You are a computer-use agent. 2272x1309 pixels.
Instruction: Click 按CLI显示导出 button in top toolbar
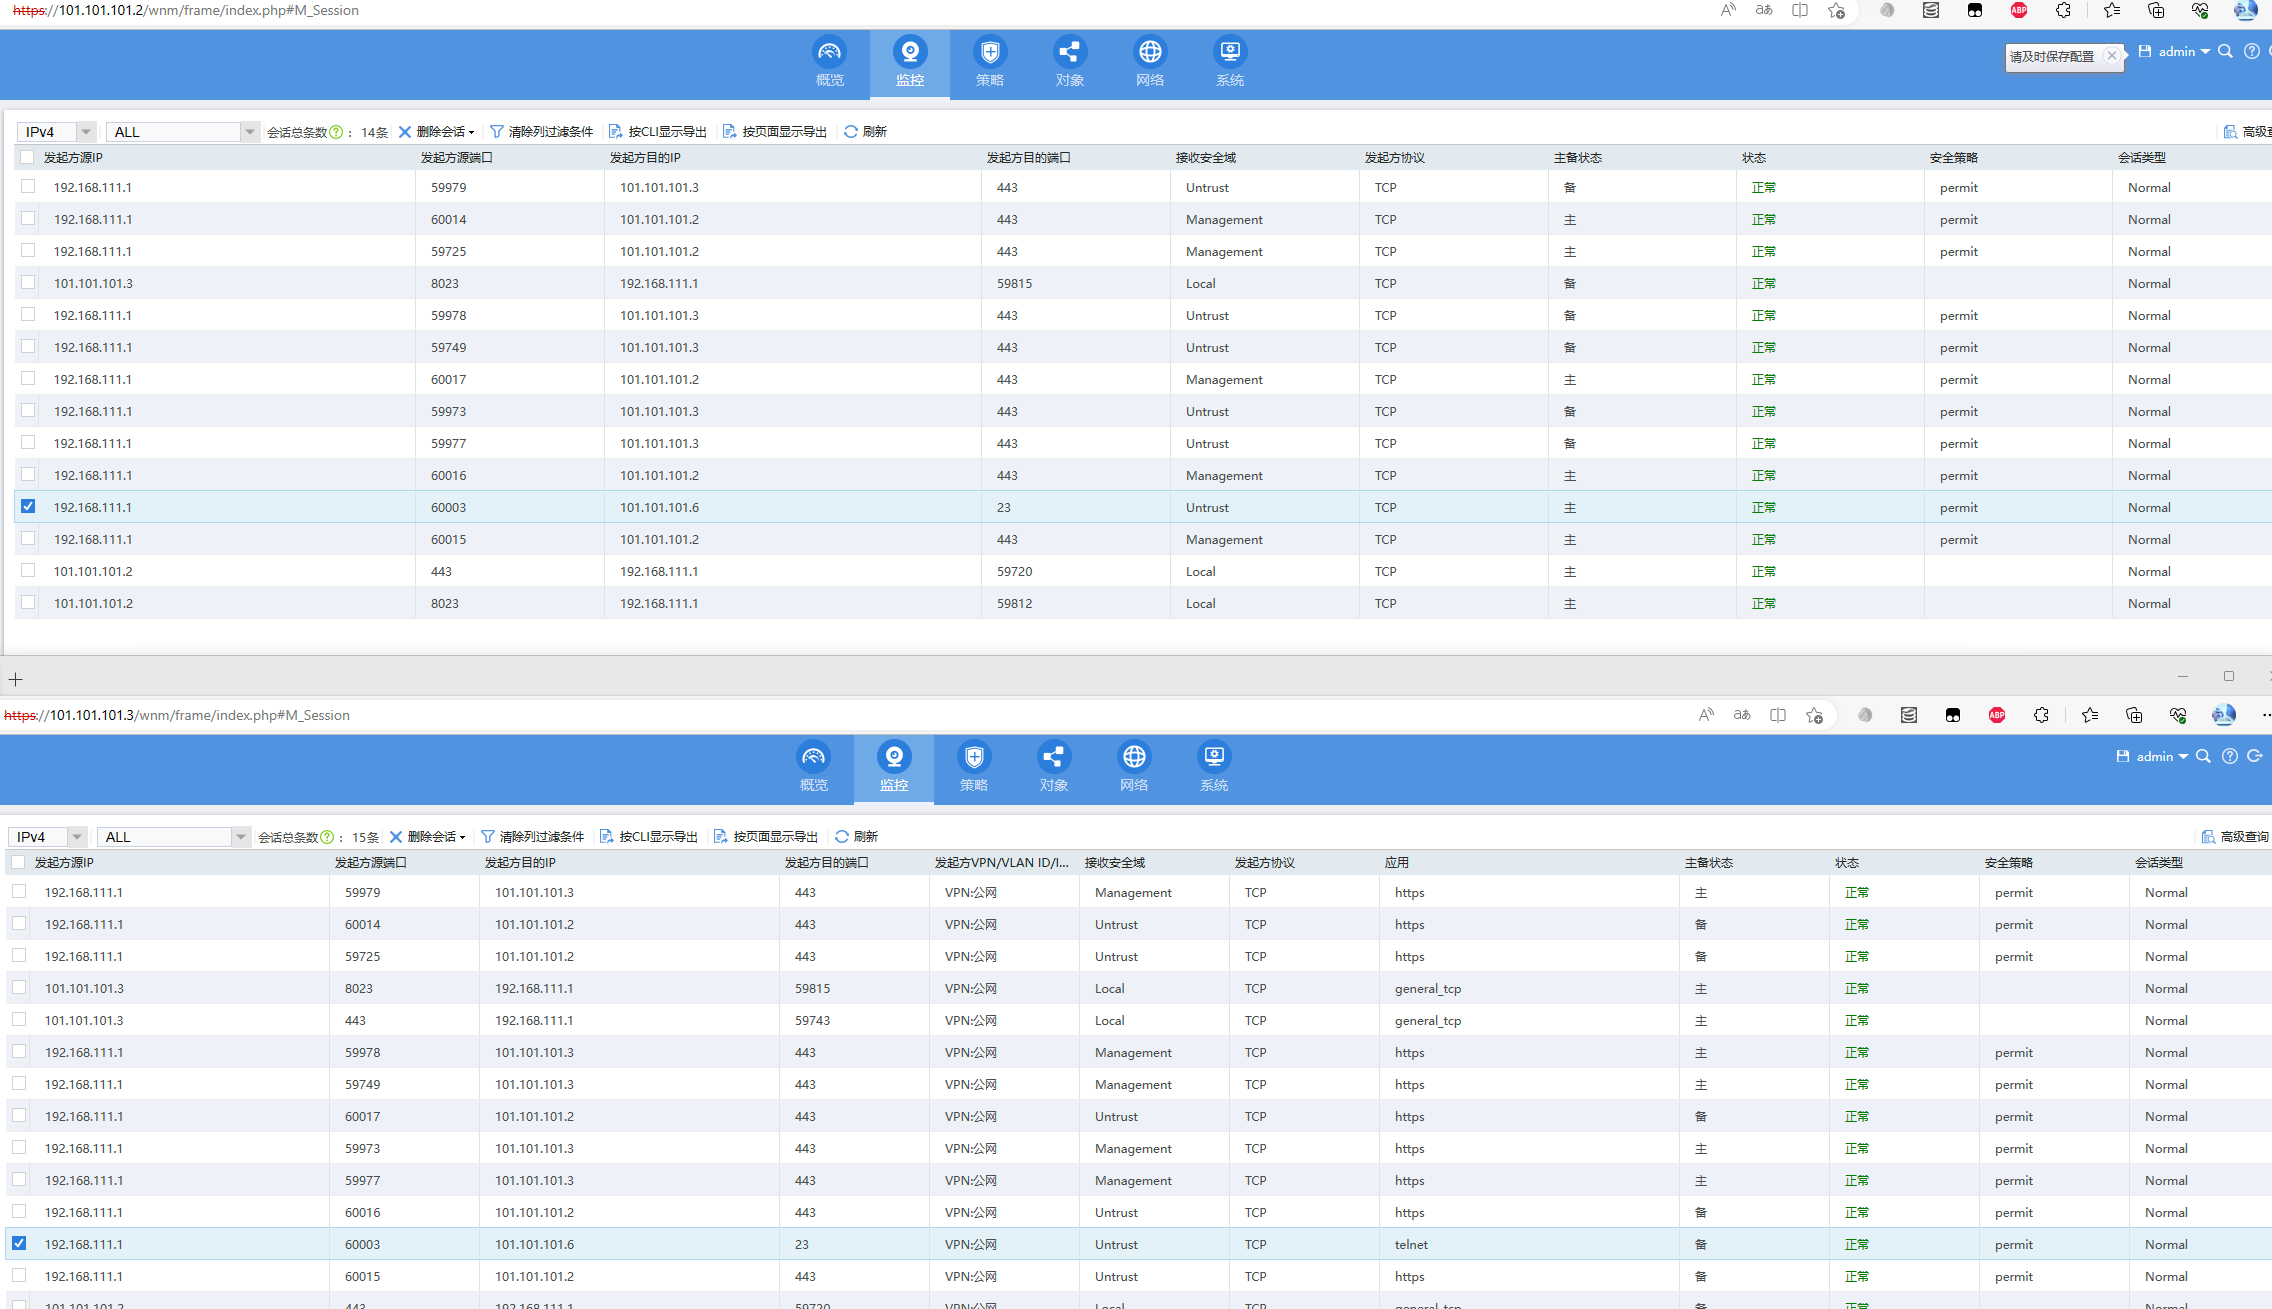[x=658, y=132]
